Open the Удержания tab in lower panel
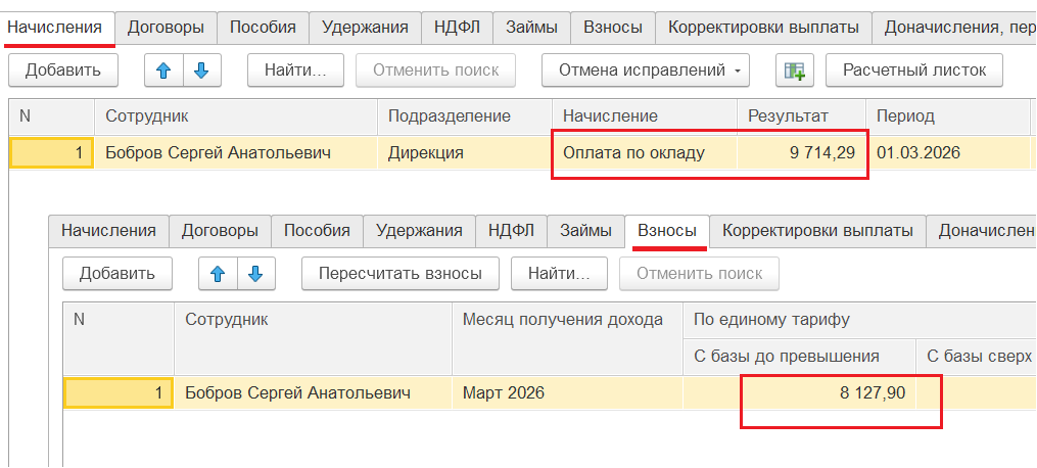1037x468 pixels. pyautogui.click(x=419, y=230)
